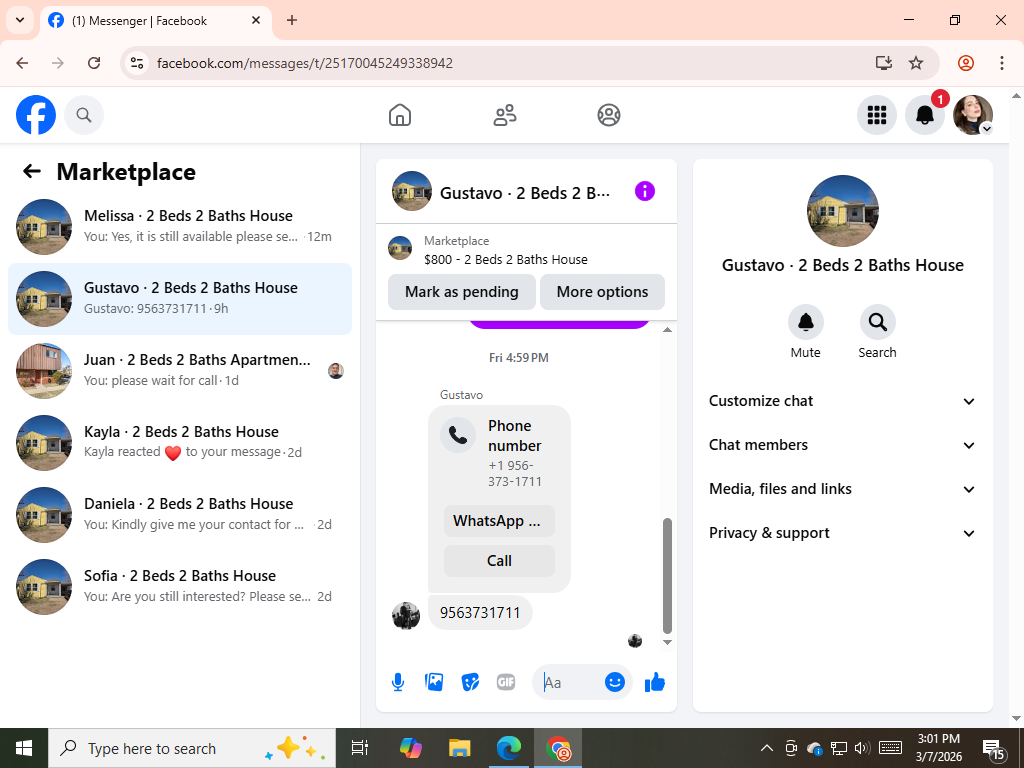Open the notifications bell with badge
This screenshot has width=1024, height=768.
(925, 115)
